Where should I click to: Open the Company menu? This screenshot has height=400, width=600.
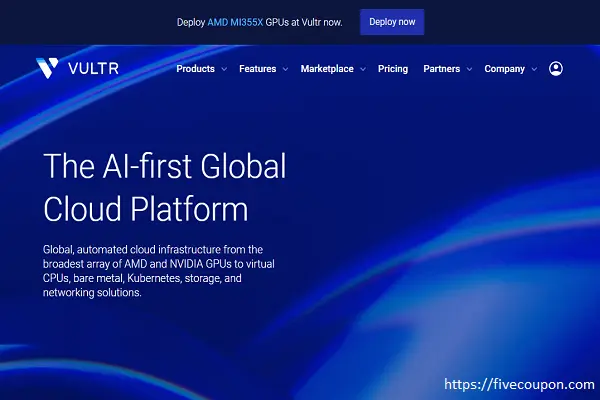505,69
